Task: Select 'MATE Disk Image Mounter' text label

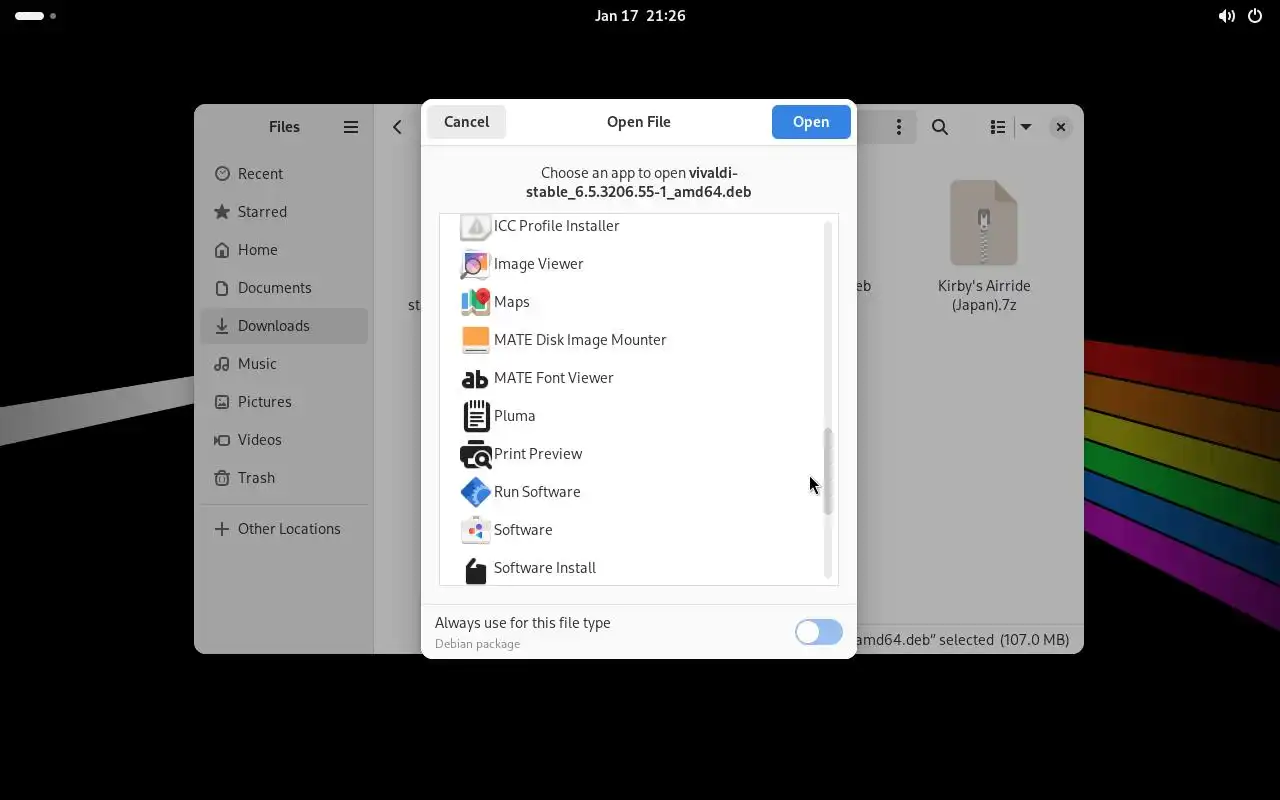Action: 580,340
